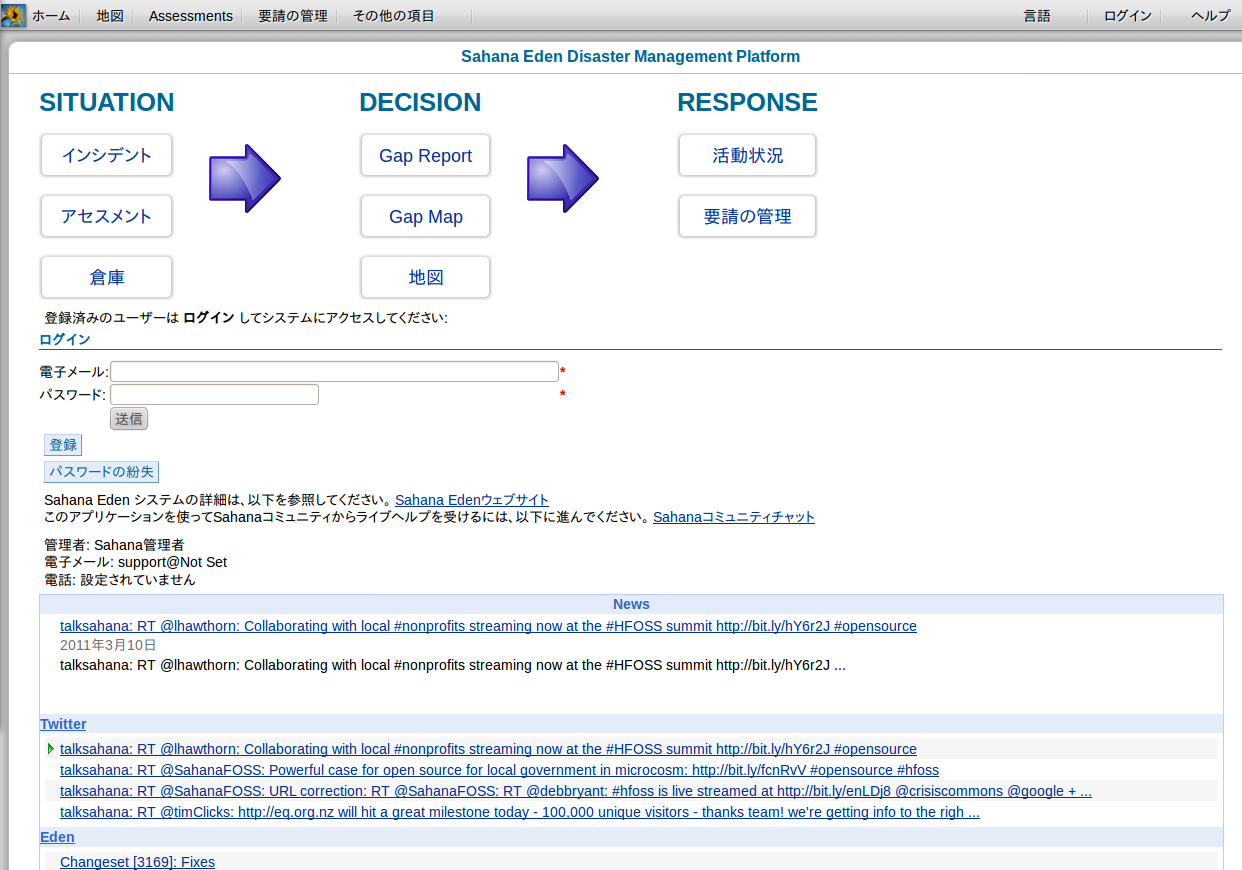1242x870 pixels.
Task: Click the 2011年3月10日 date text
Action: point(108,645)
